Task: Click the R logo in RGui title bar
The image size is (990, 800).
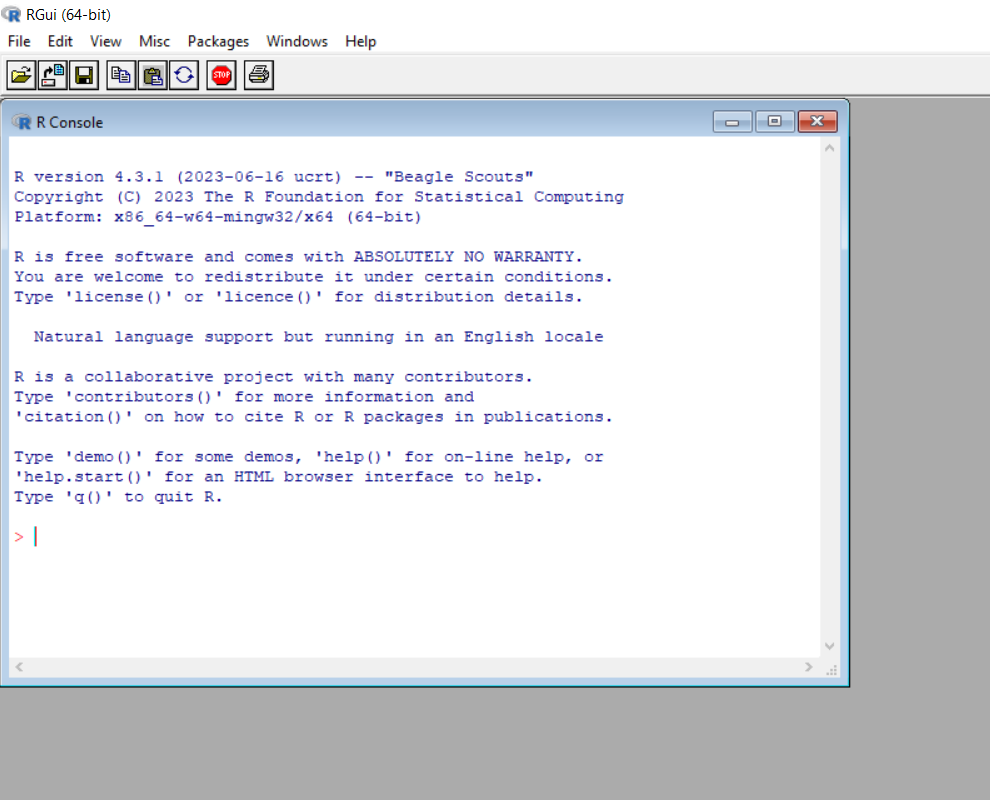Action: pyautogui.click(x=11, y=14)
